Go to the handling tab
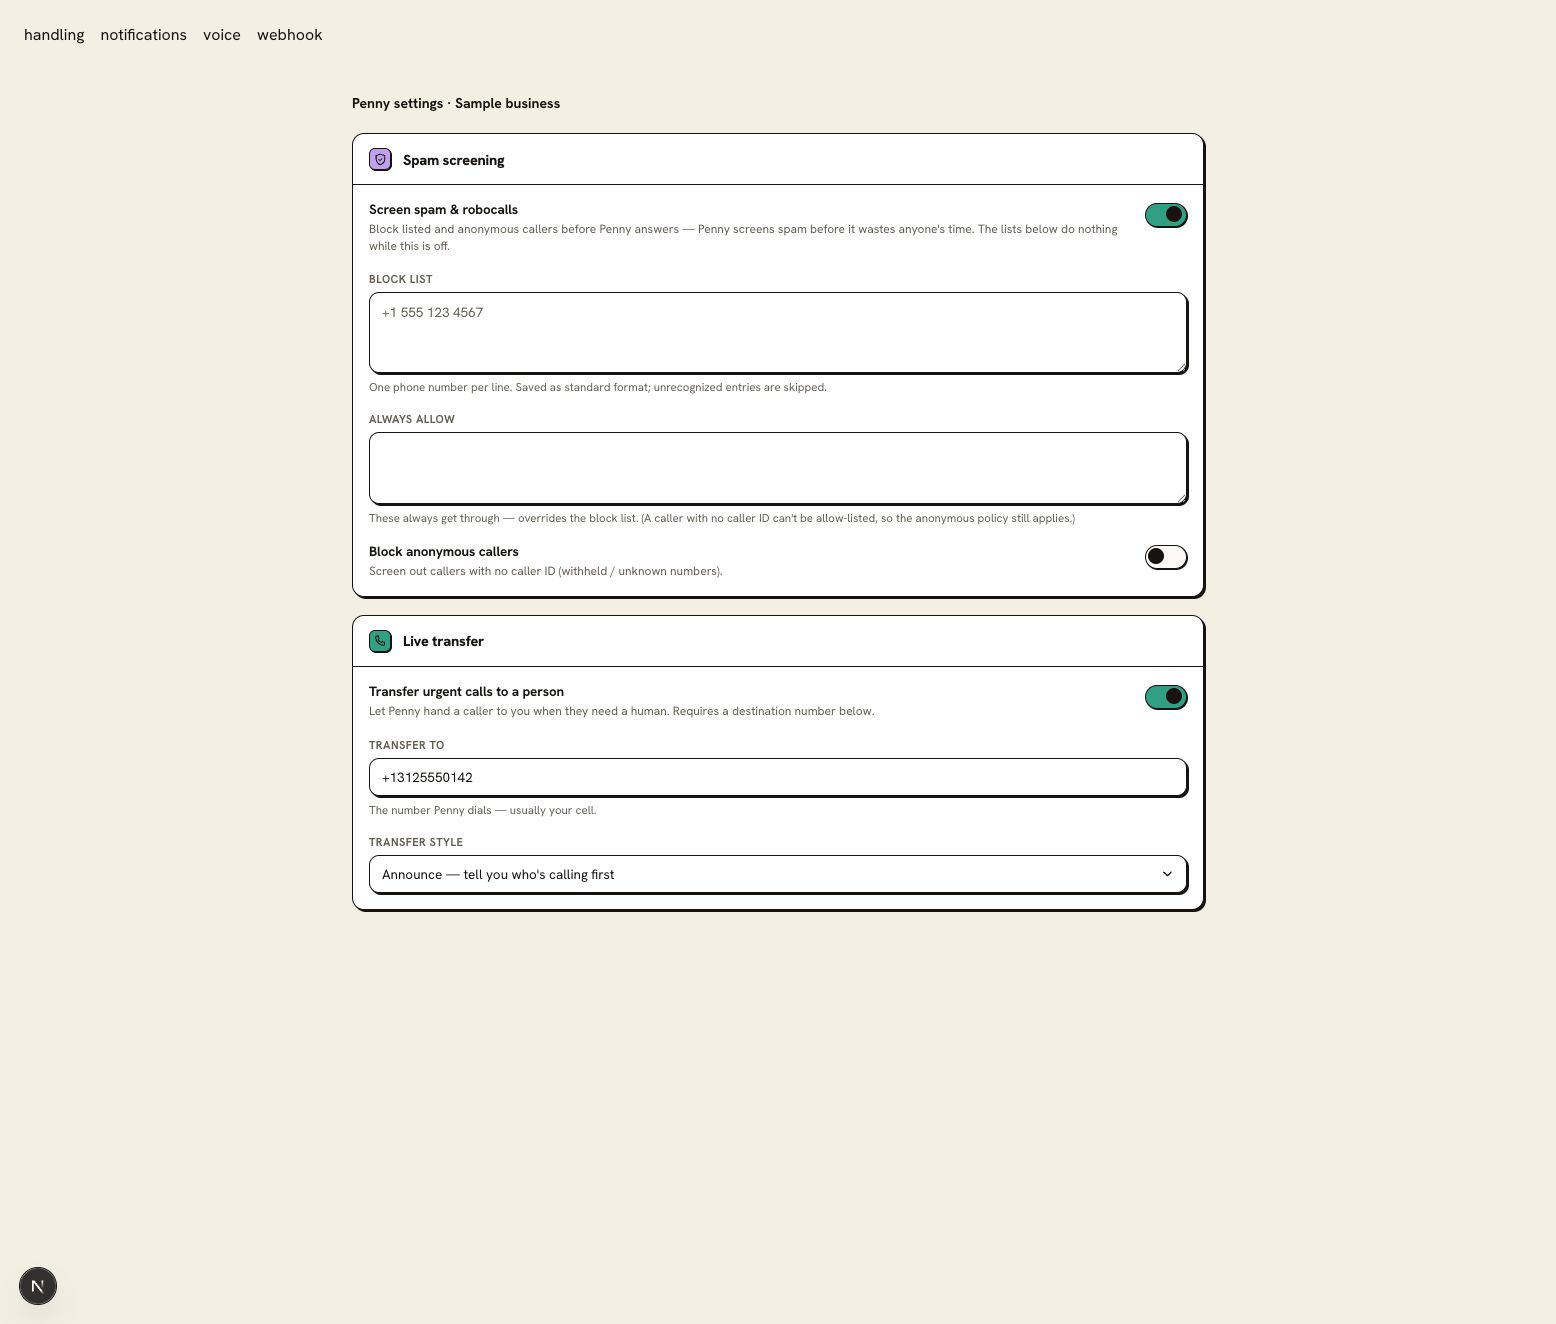 pos(54,35)
